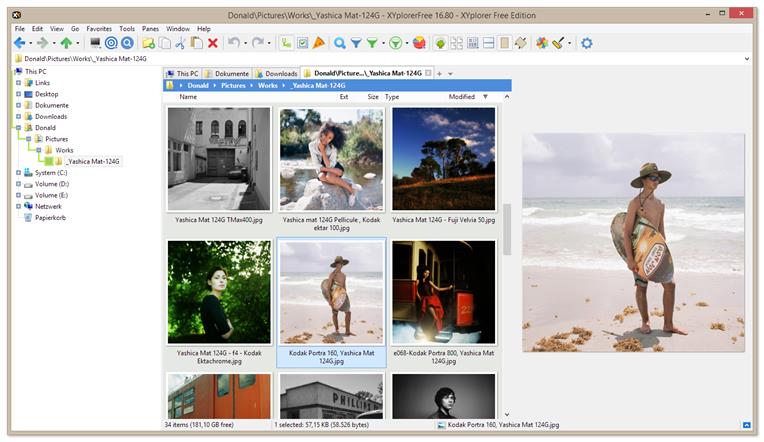Create a new folder via toolbar

(x=149, y=43)
